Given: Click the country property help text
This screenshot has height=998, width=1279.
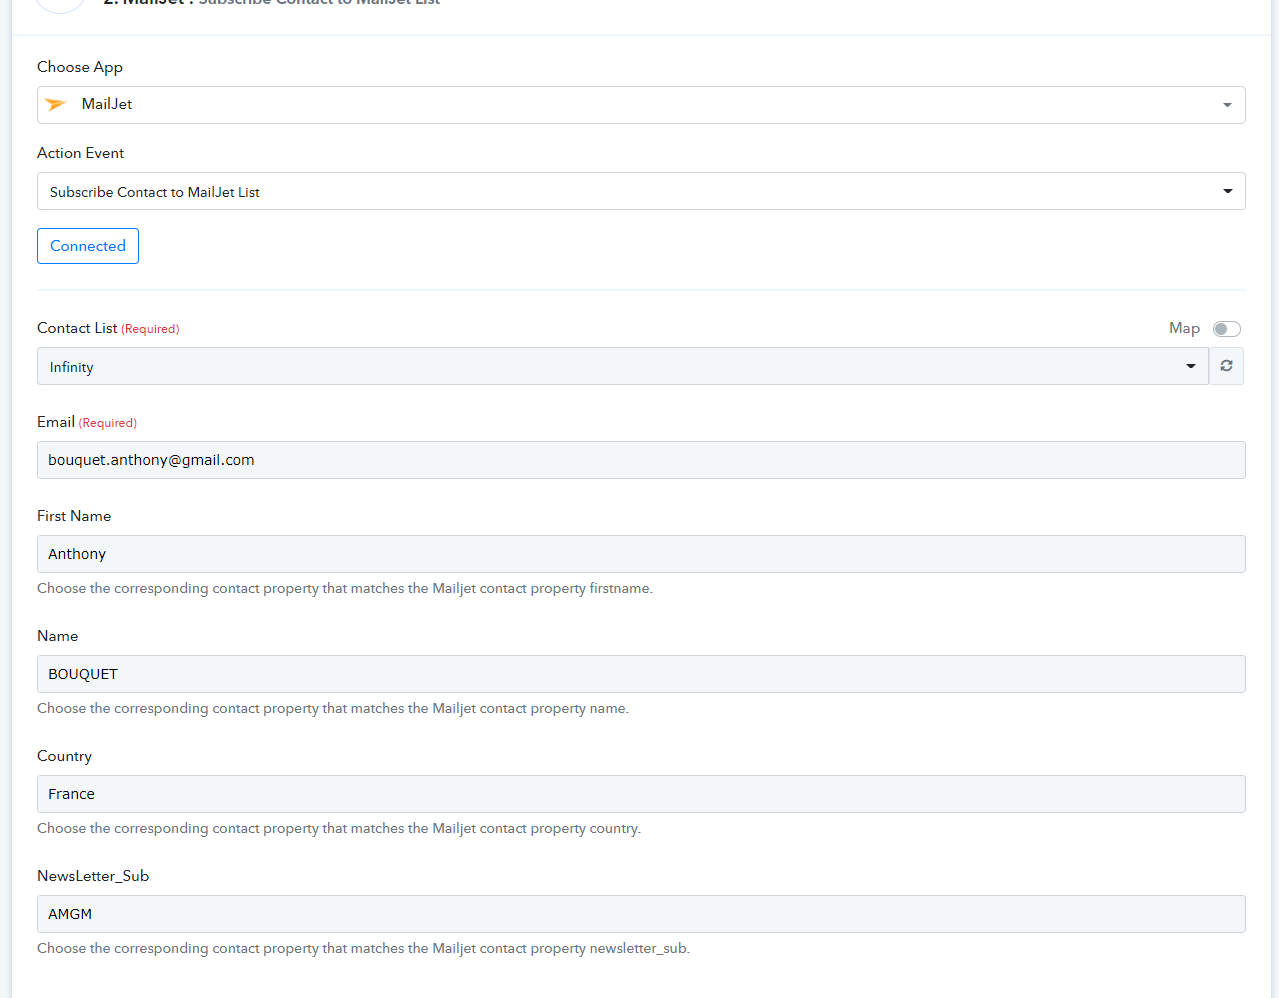Looking at the screenshot, I should pos(339,828).
